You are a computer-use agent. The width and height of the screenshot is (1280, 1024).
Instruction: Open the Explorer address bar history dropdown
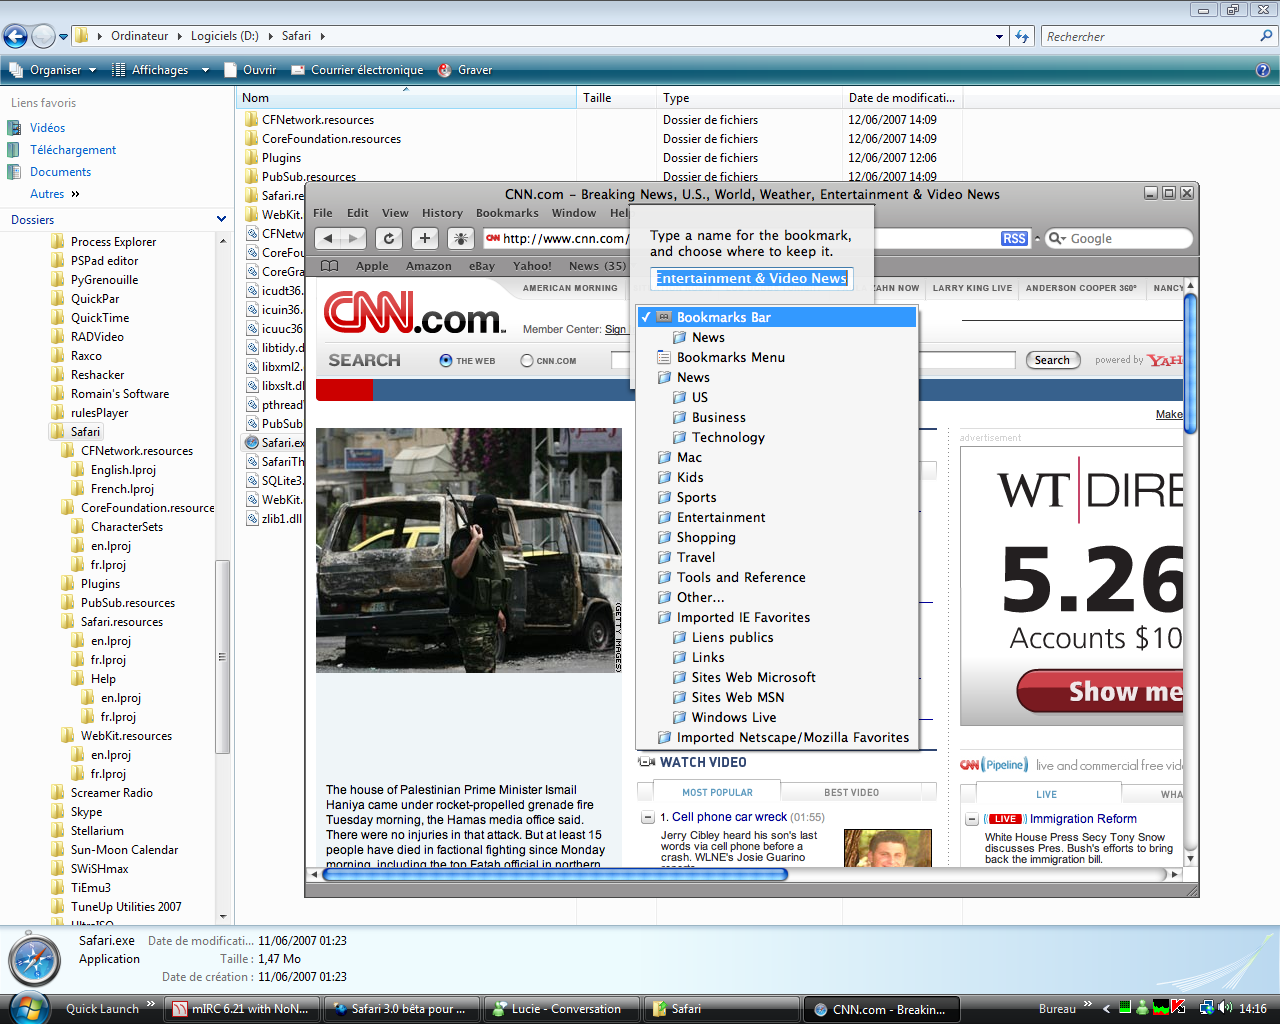point(999,37)
